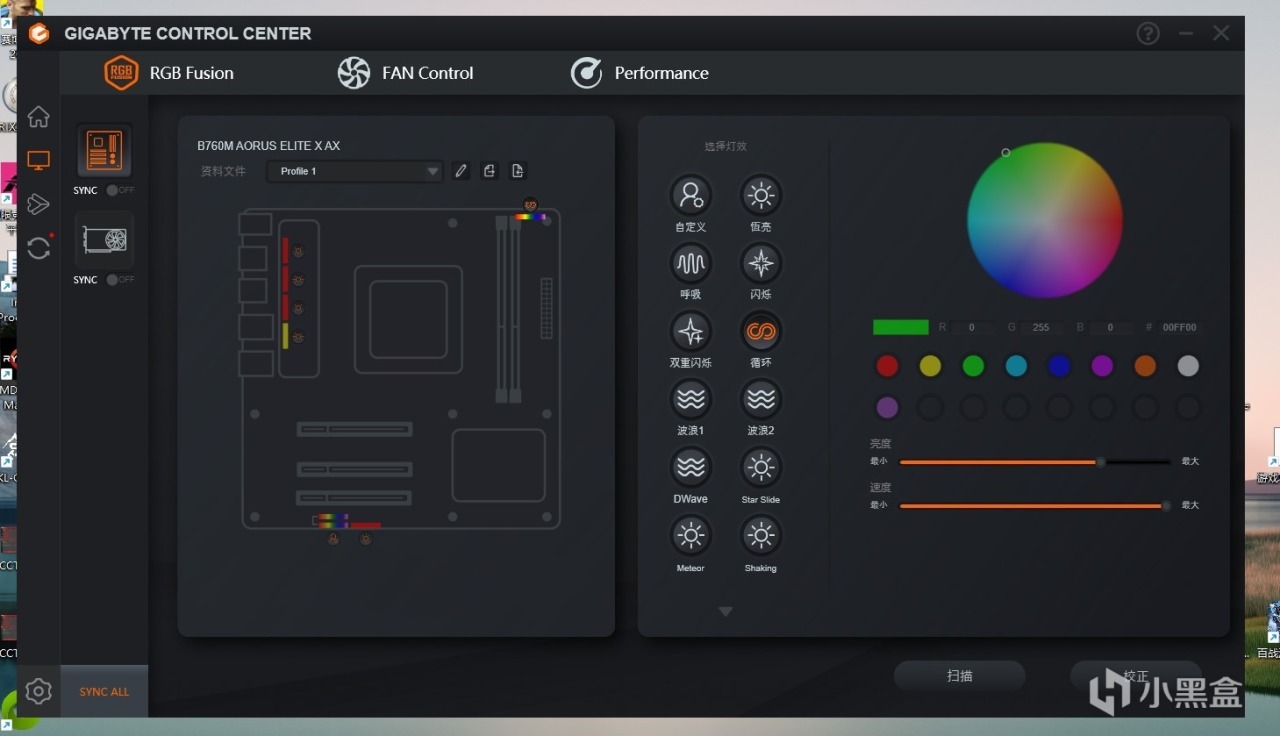Viewport: 1280px width, 736px height.
Task: Click the 选择灯效 heading text
Action: 725,146
